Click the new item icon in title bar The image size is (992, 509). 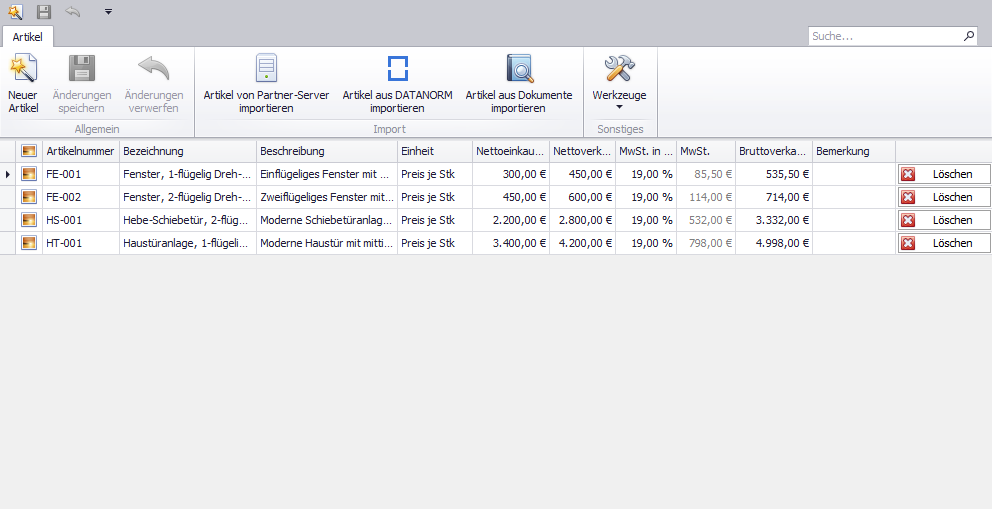point(15,12)
